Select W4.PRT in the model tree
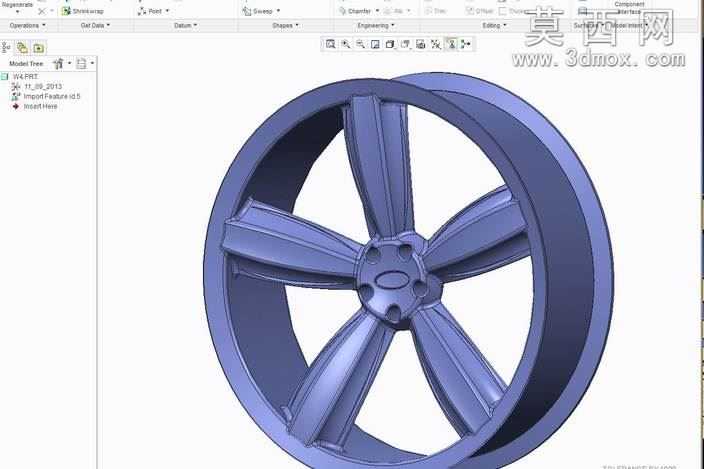Viewport: 704px width, 469px height. pos(20,77)
